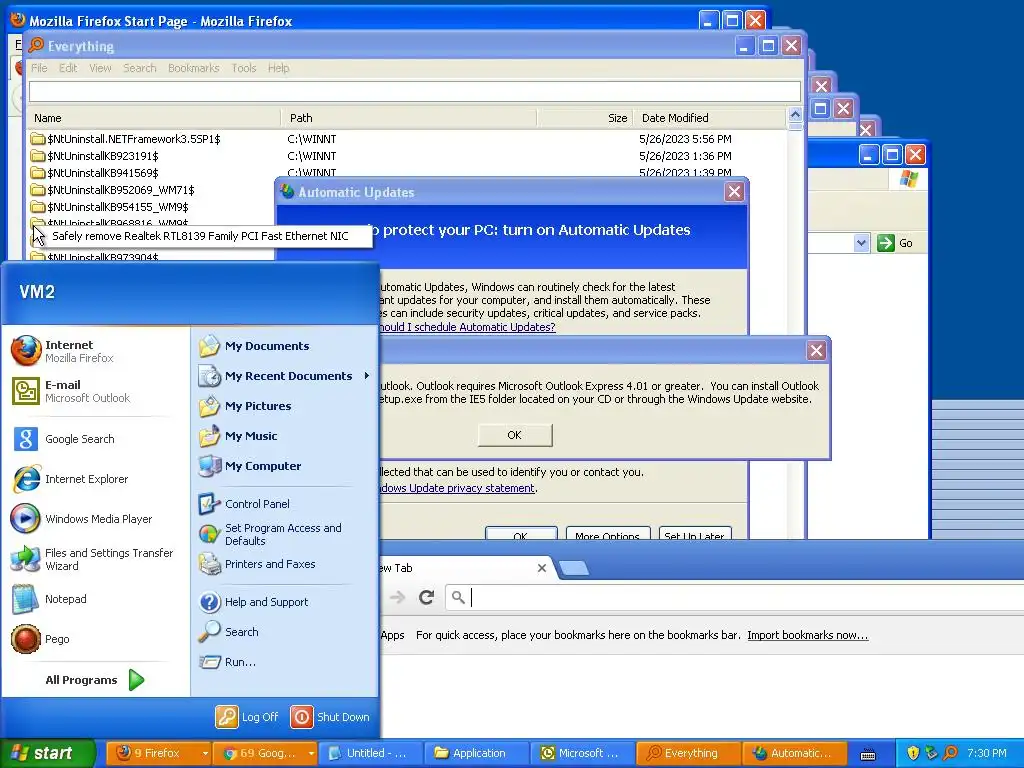Open schedule Automatic Updates help link
The image size is (1024, 768).
(467, 327)
